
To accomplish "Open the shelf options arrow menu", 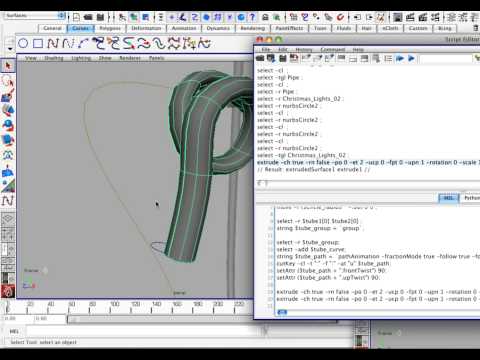I will 10,49.
